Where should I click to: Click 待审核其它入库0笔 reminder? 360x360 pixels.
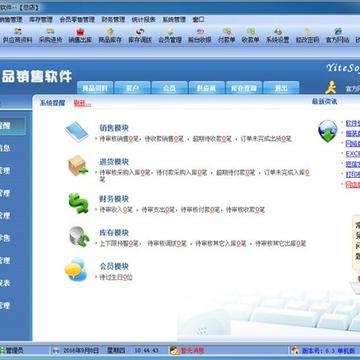pyautogui.click(x=221, y=244)
